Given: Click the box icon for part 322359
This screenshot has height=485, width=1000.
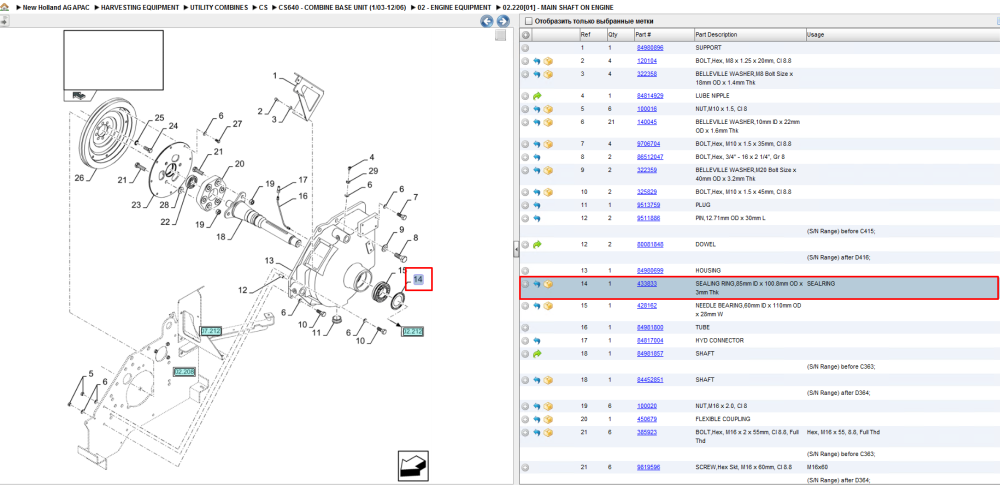Looking at the screenshot, I should pyautogui.click(x=548, y=170).
